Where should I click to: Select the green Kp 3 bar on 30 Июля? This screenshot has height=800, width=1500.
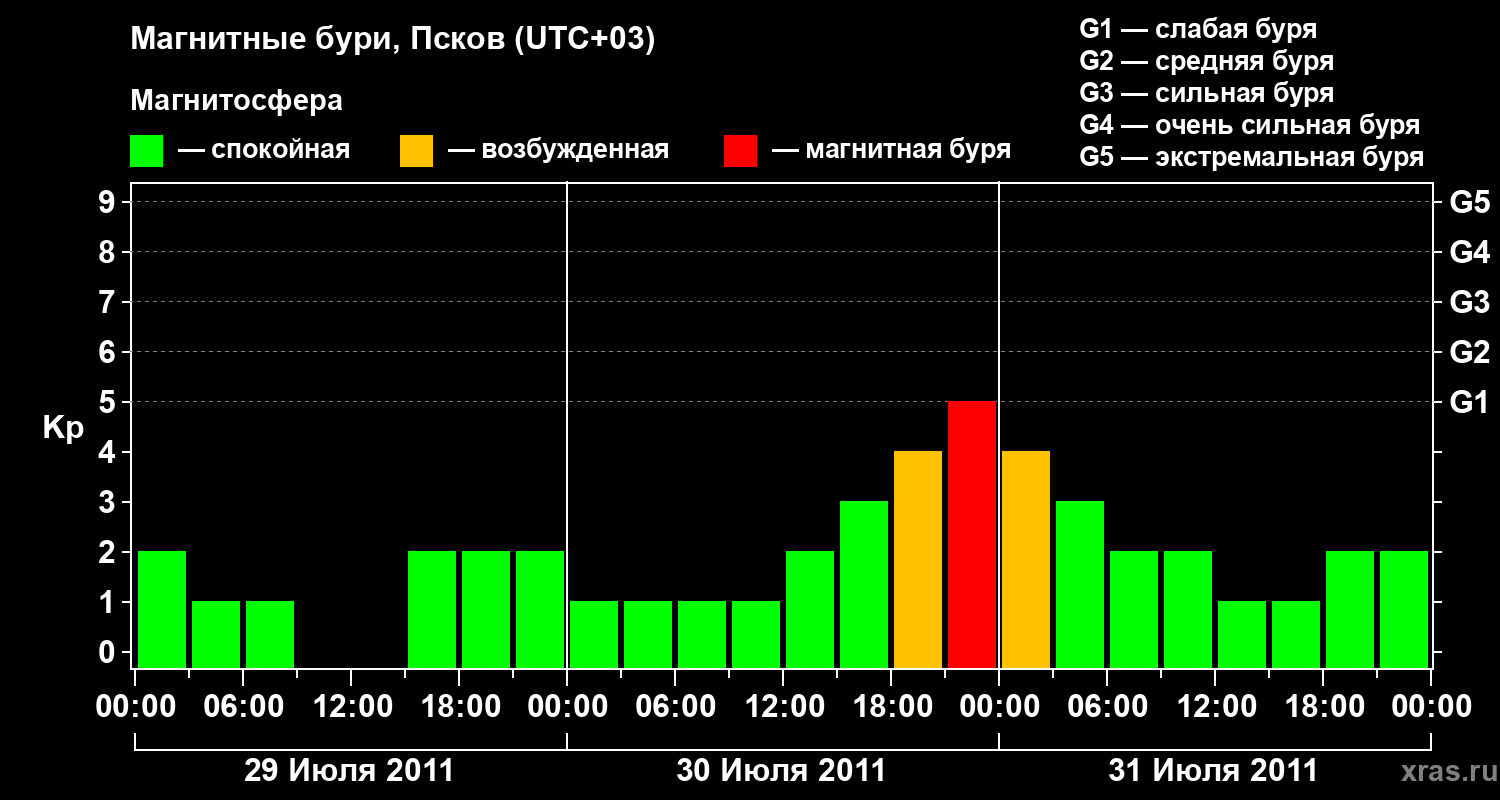[x=864, y=584]
